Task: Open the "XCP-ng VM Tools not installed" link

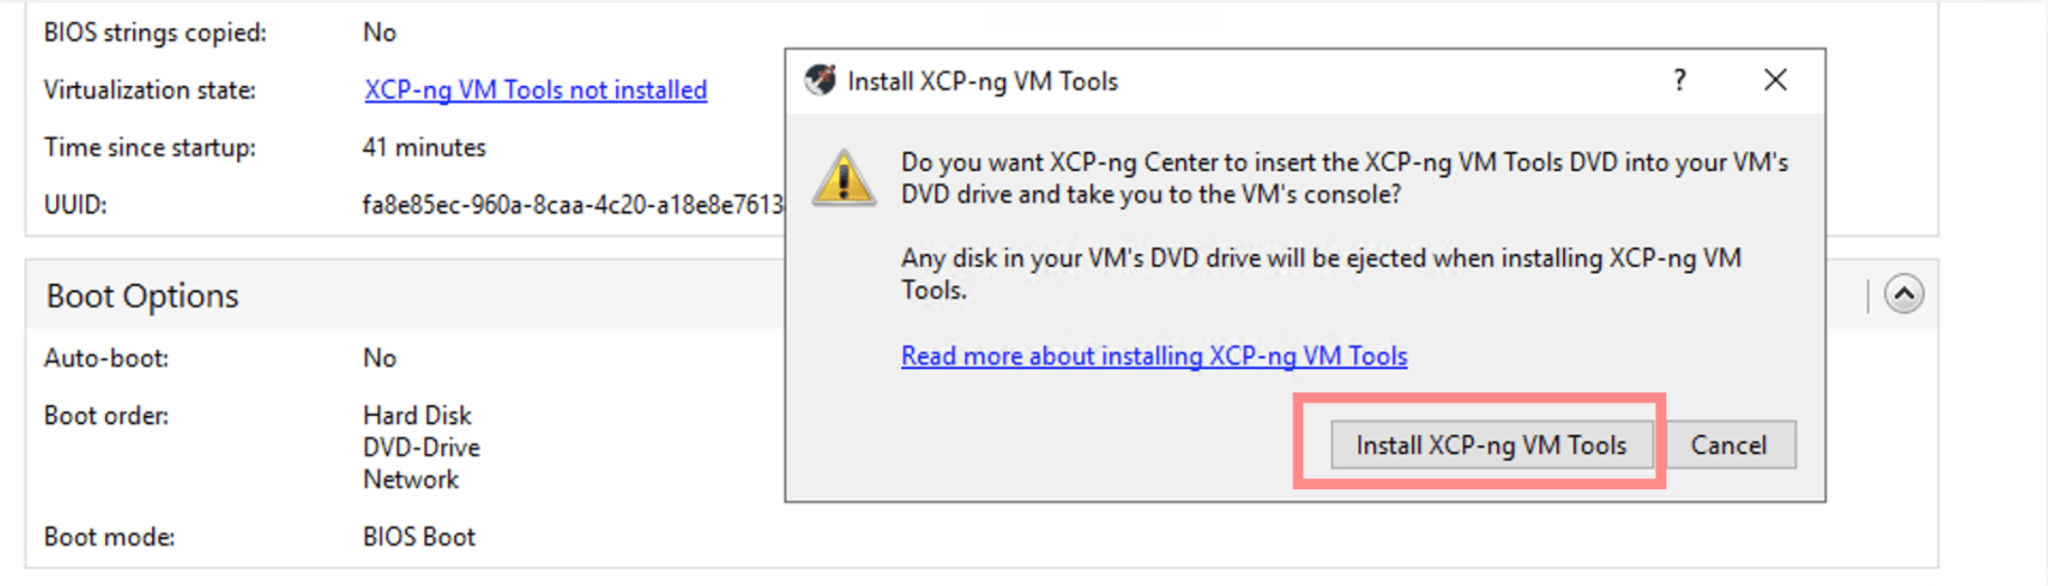Action: [x=535, y=90]
